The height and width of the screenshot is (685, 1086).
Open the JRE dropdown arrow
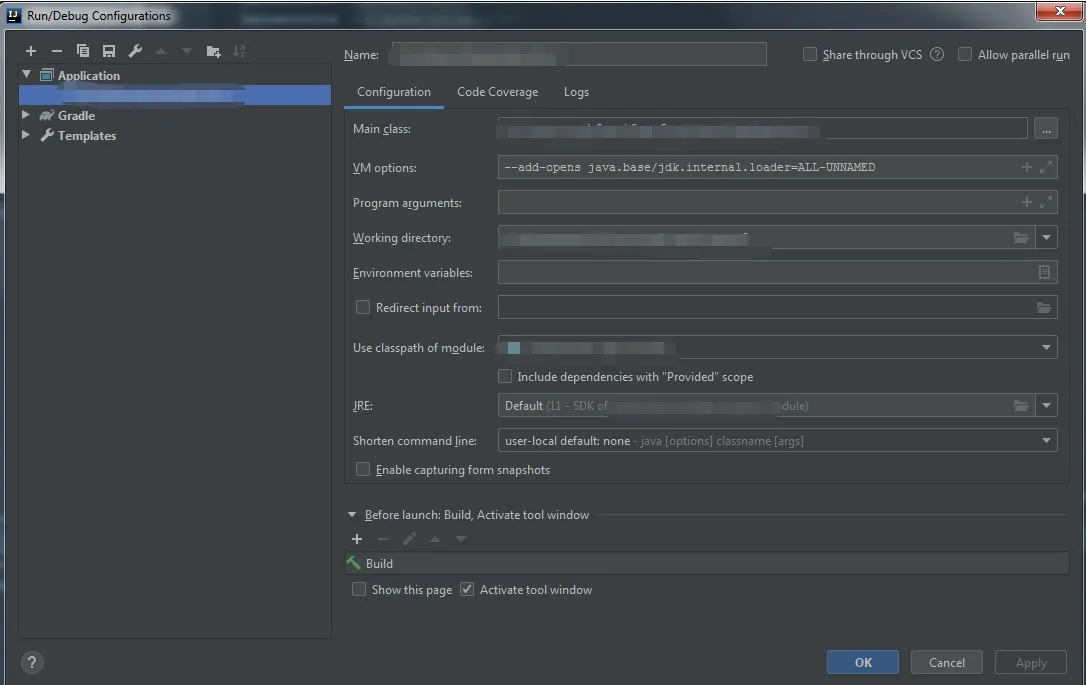[x=1046, y=405]
